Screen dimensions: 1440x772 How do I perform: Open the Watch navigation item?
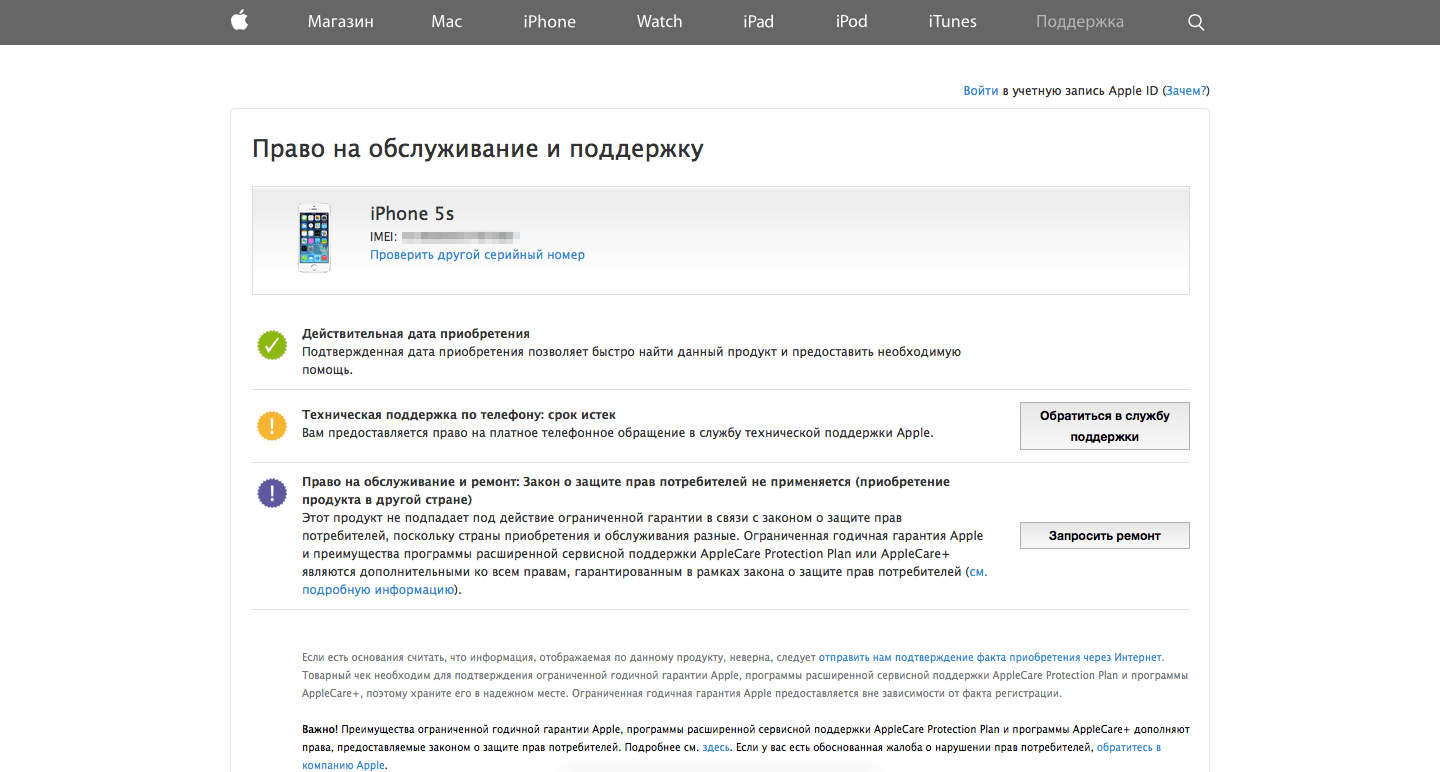click(x=660, y=21)
